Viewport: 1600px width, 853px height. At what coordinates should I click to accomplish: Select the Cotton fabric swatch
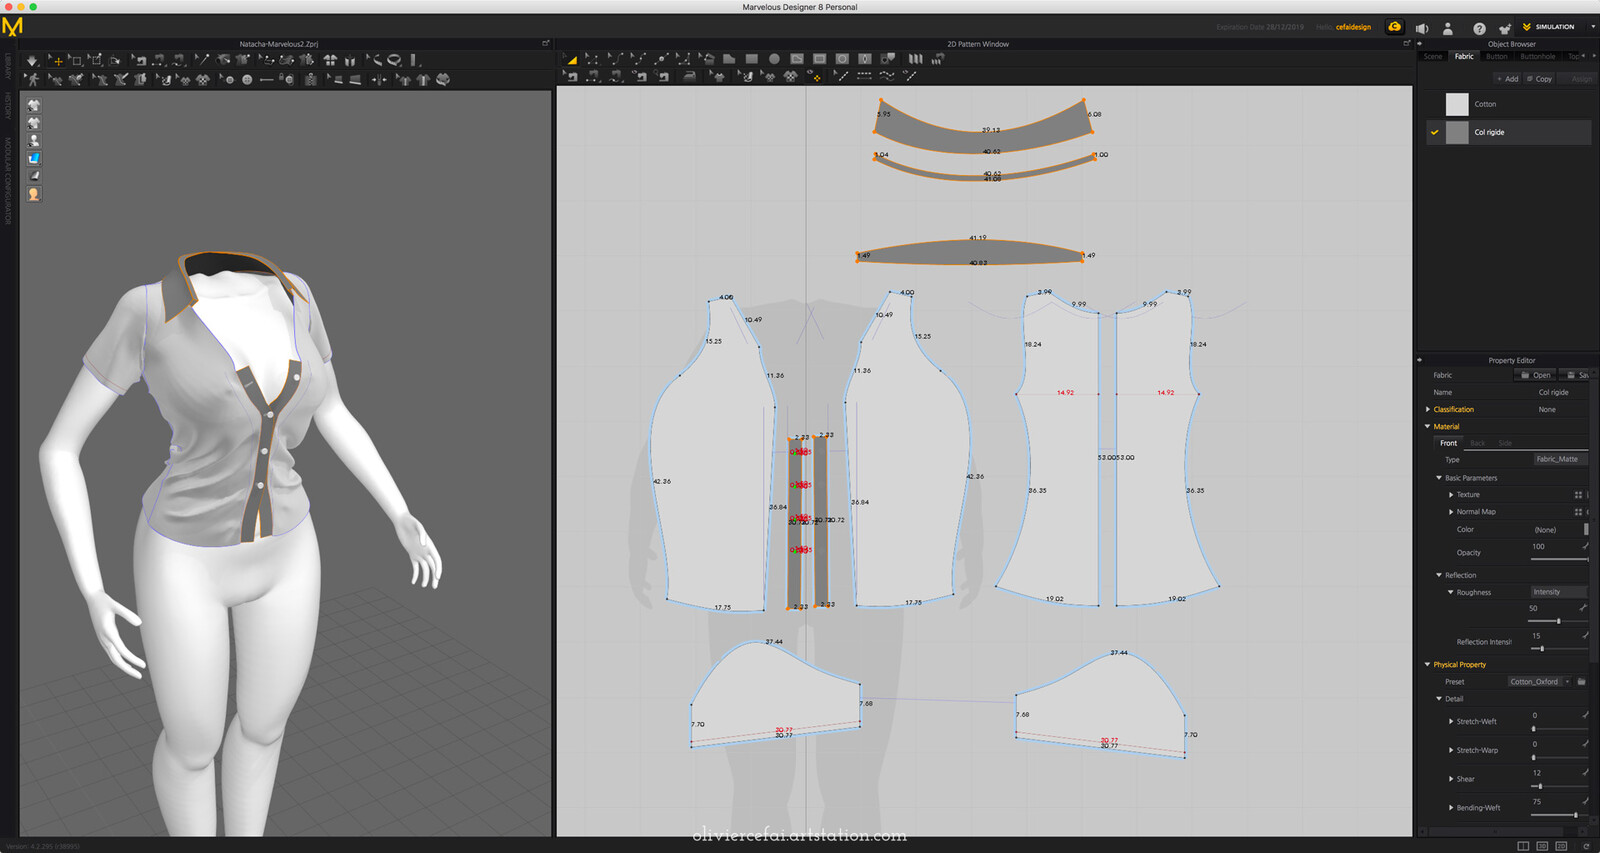1457,104
